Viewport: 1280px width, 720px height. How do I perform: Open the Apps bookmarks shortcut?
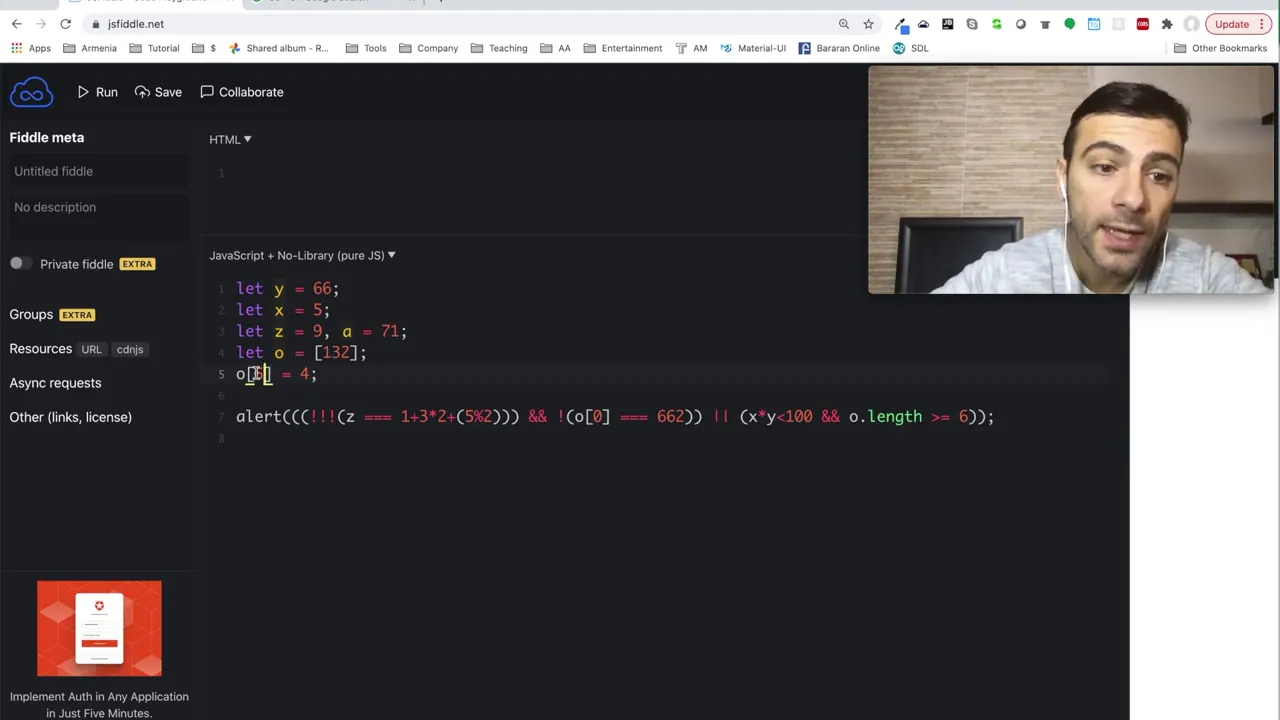click(31, 48)
